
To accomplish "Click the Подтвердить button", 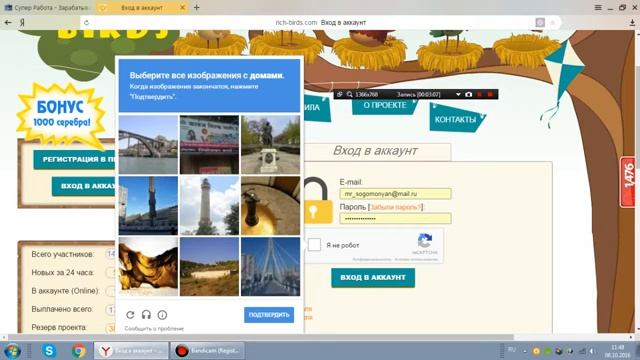I will 269,315.
